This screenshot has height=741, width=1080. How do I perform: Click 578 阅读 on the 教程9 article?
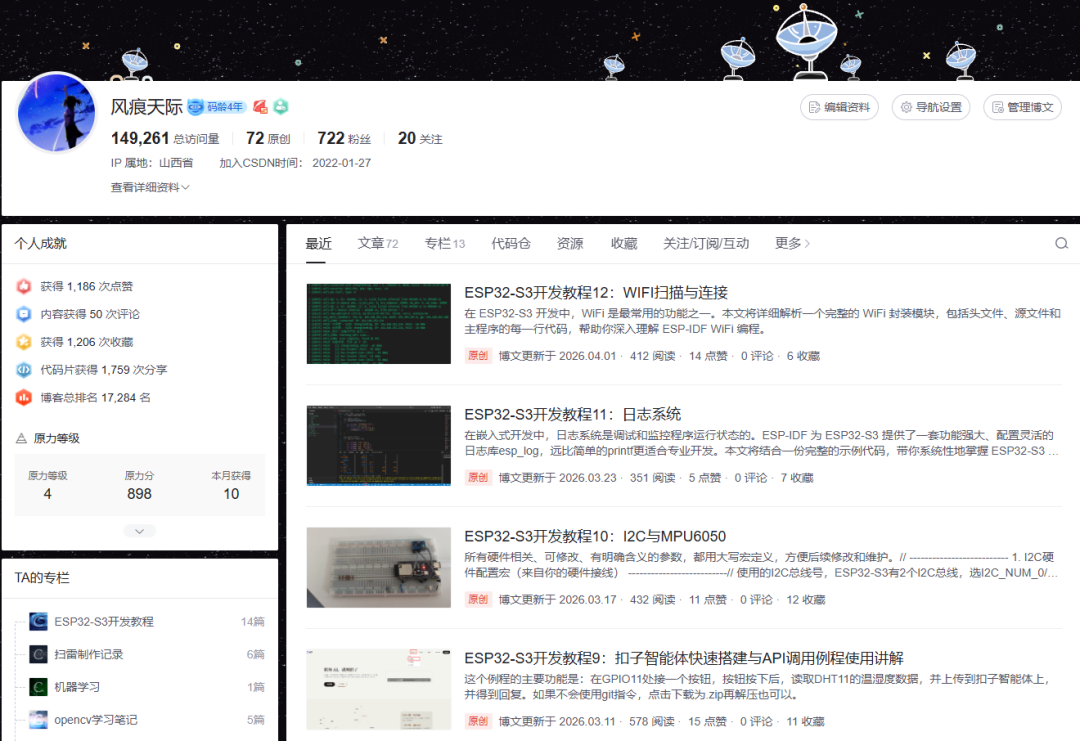(652, 722)
